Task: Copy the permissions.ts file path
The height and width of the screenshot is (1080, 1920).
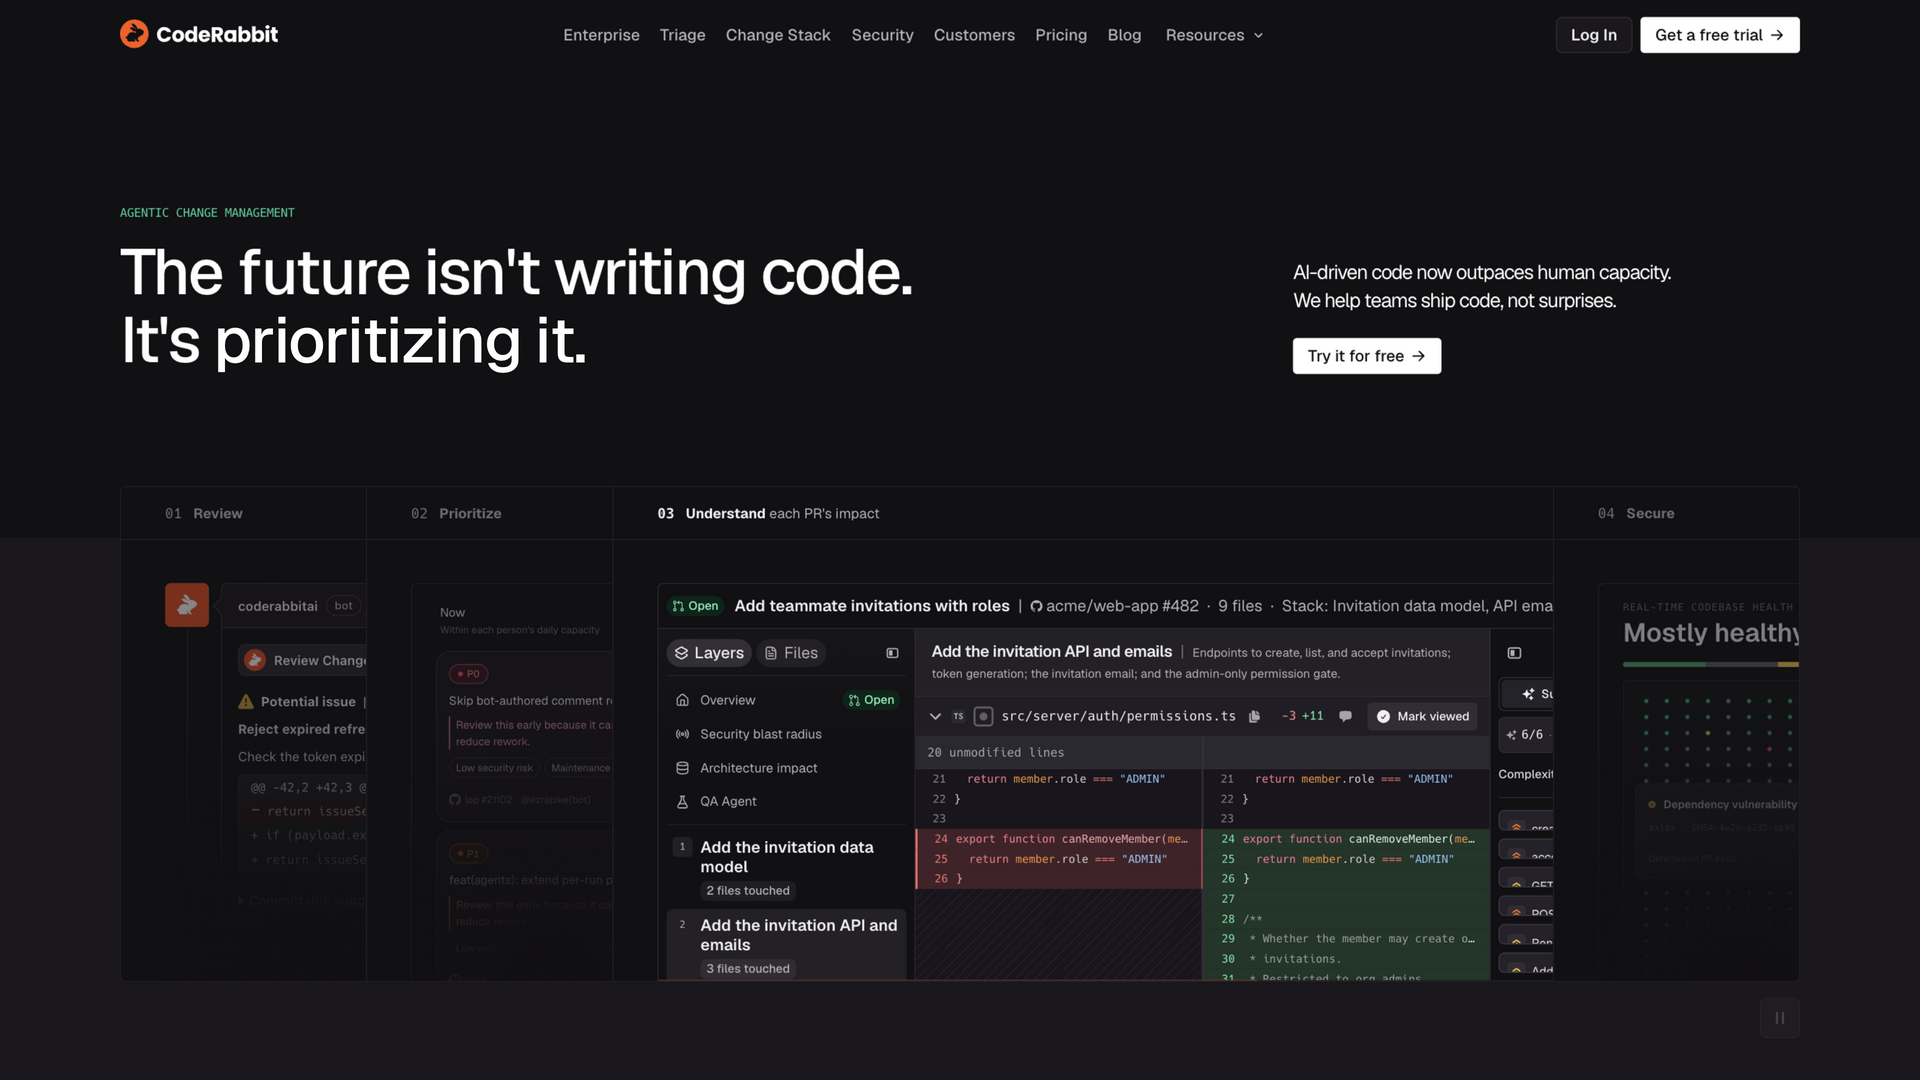Action: point(1254,716)
